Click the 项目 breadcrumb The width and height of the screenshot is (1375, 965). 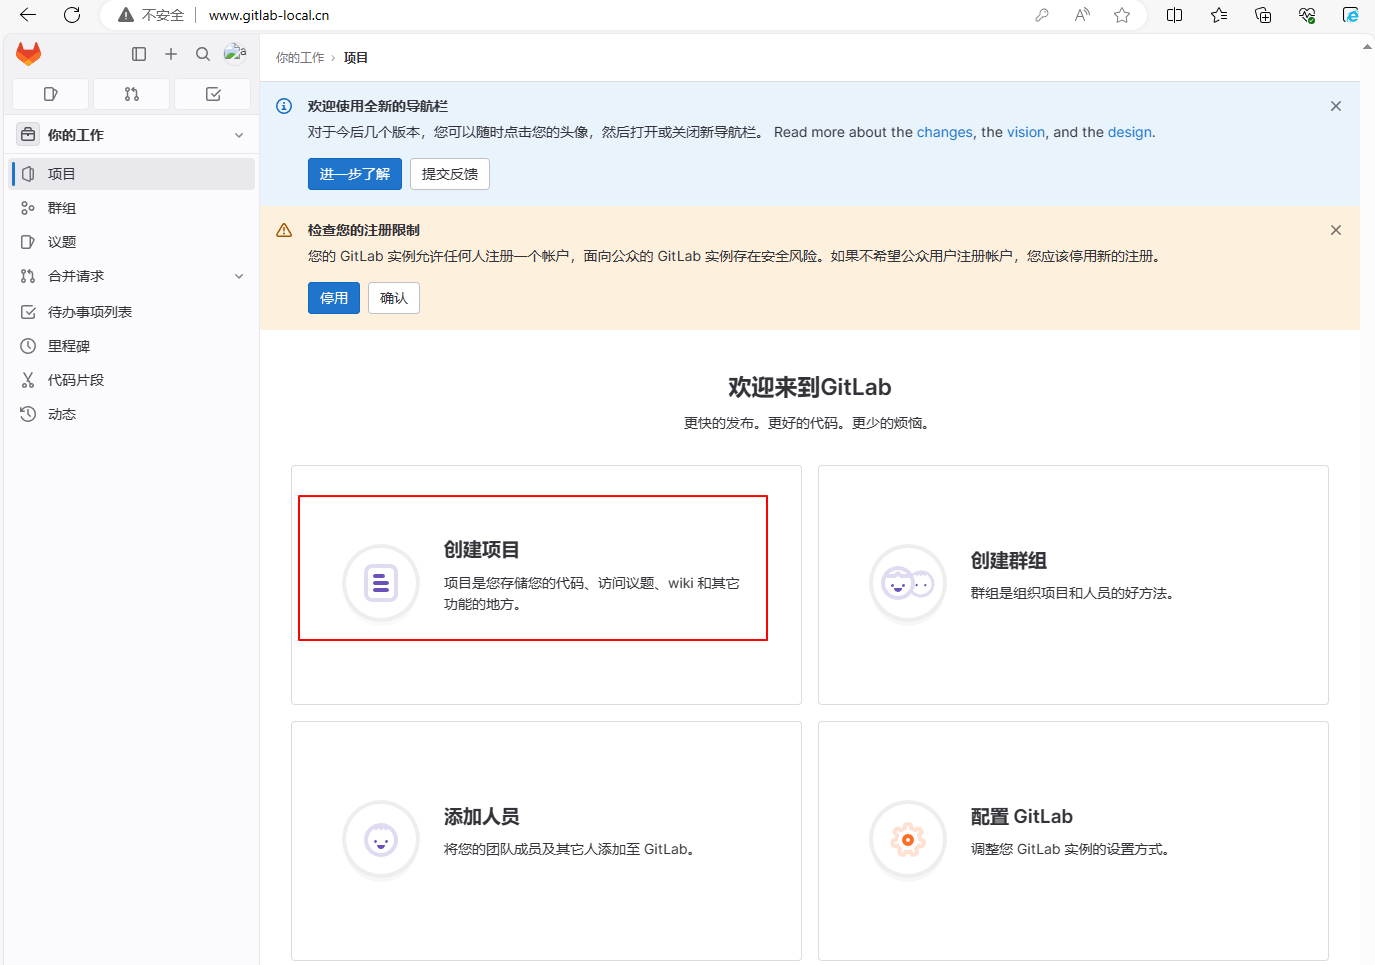click(356, 58)
